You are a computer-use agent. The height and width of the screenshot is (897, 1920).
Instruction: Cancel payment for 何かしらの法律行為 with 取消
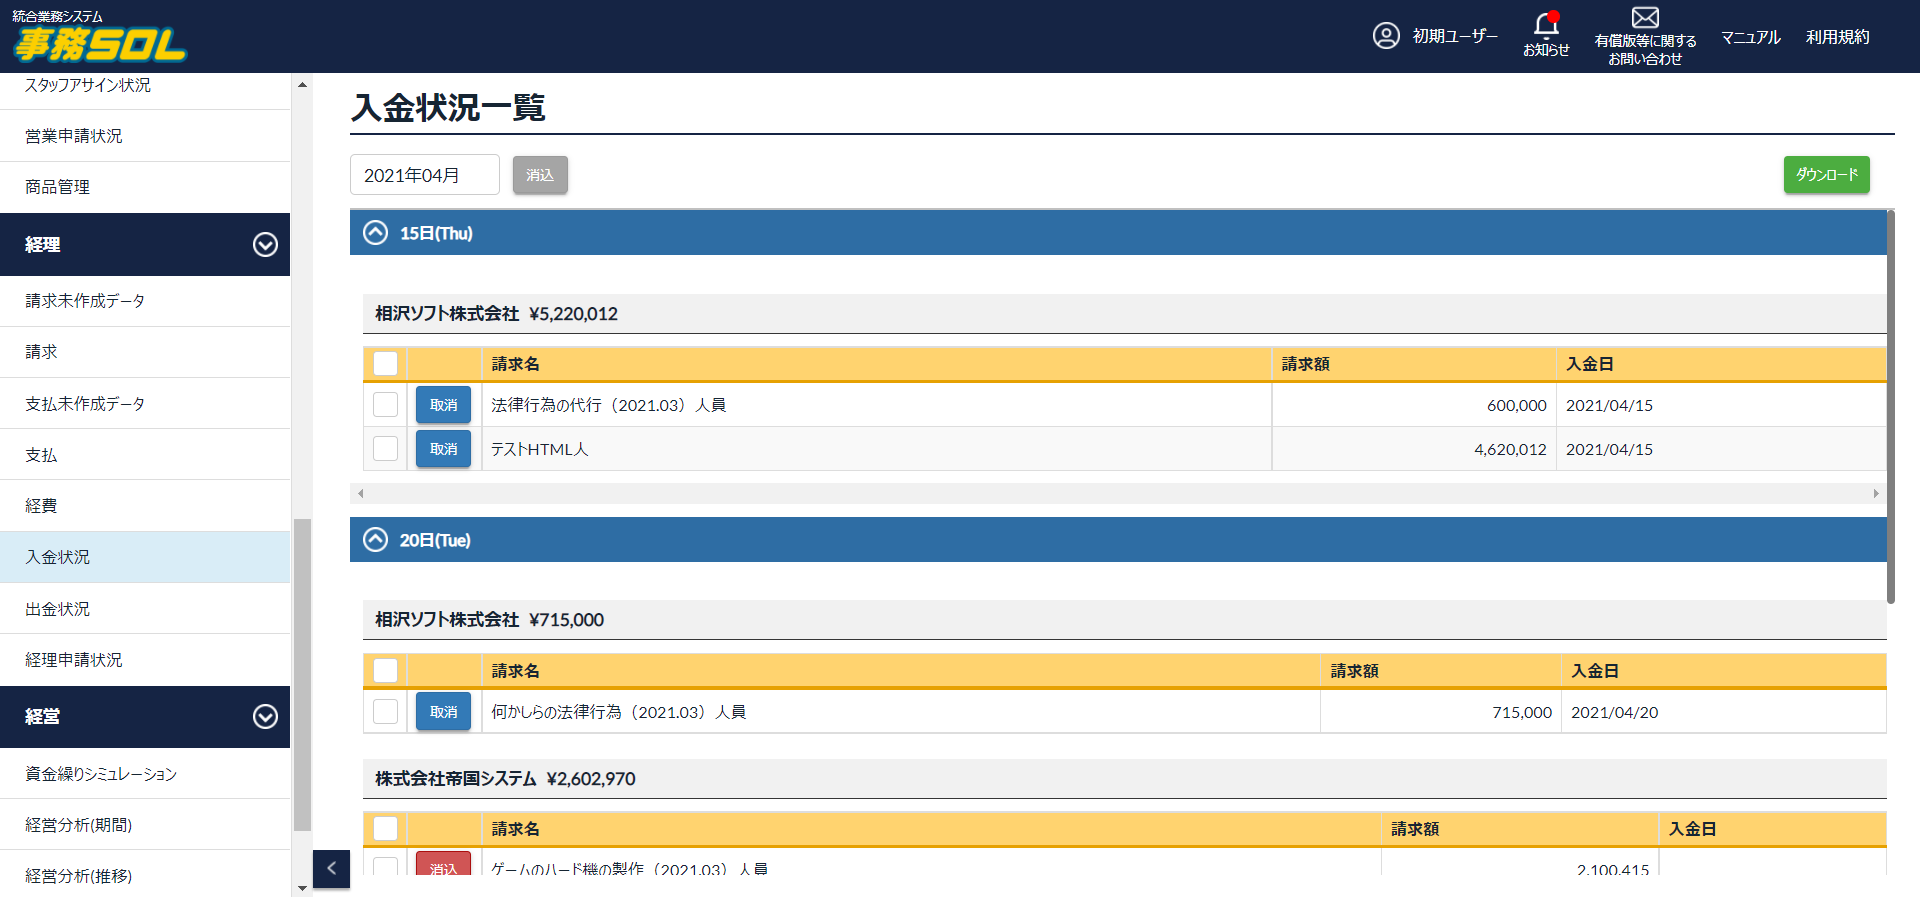click(x=443, y=712)
